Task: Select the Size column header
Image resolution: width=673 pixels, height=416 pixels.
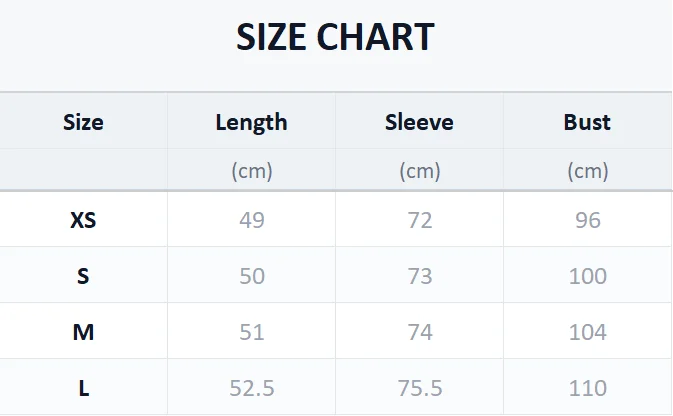Action: [x=83, y=122]
